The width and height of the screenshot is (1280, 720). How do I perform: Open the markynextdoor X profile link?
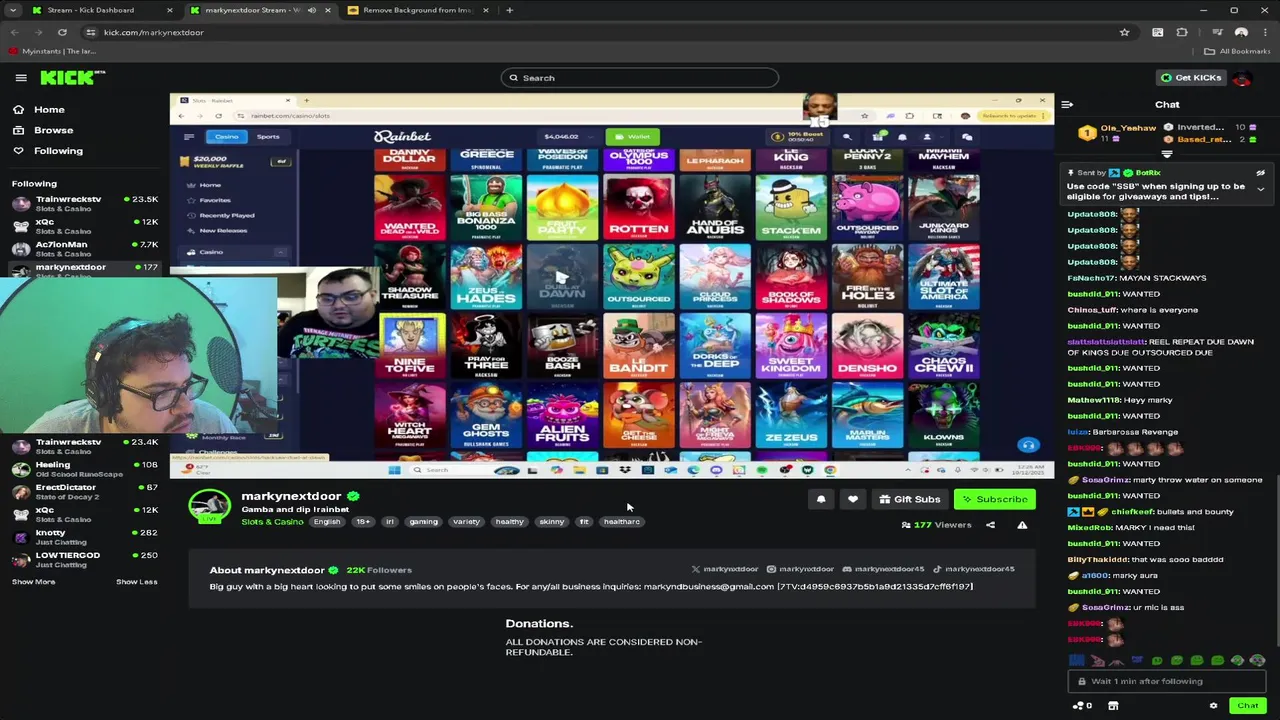[725, 569]
